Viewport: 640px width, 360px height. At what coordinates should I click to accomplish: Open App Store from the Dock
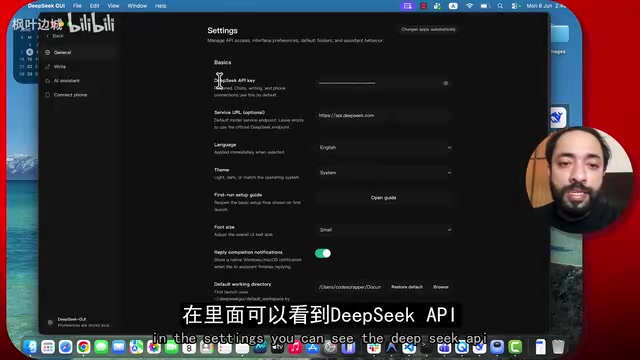[x=312, y=347]
